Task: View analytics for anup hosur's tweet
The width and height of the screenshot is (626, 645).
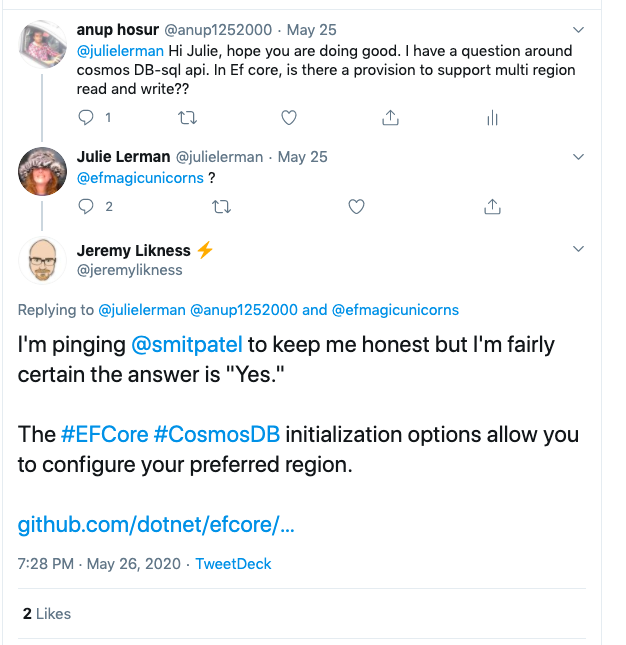Action: click(491, 118)
